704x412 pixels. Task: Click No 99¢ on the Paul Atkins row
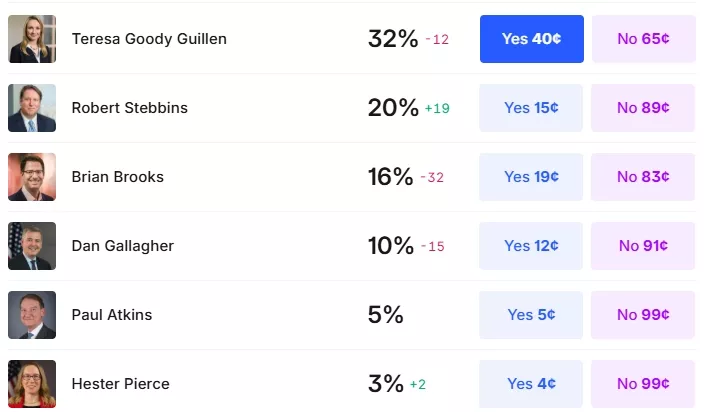click(643, 315)
